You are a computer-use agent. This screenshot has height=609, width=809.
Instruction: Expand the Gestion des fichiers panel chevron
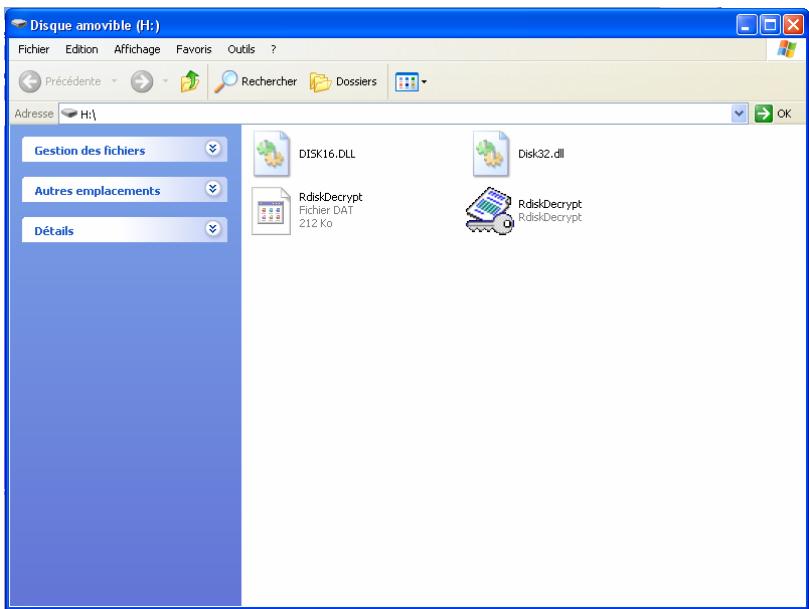(x=213, y=149)
